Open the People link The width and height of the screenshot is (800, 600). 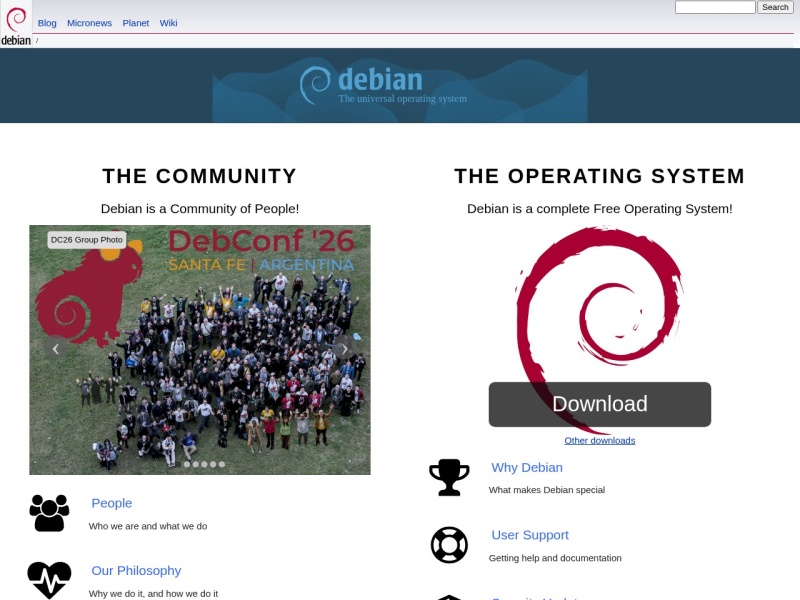pos(112,503)
